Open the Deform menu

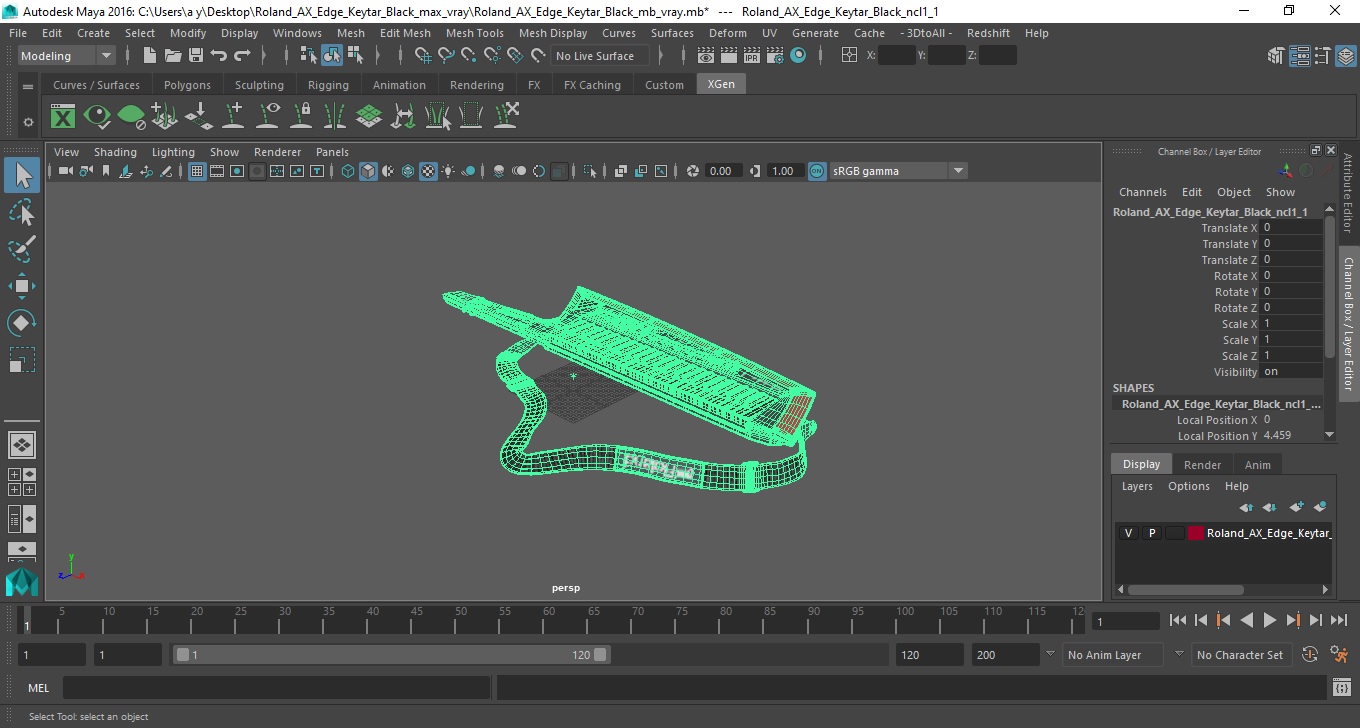tap(727, 33)
